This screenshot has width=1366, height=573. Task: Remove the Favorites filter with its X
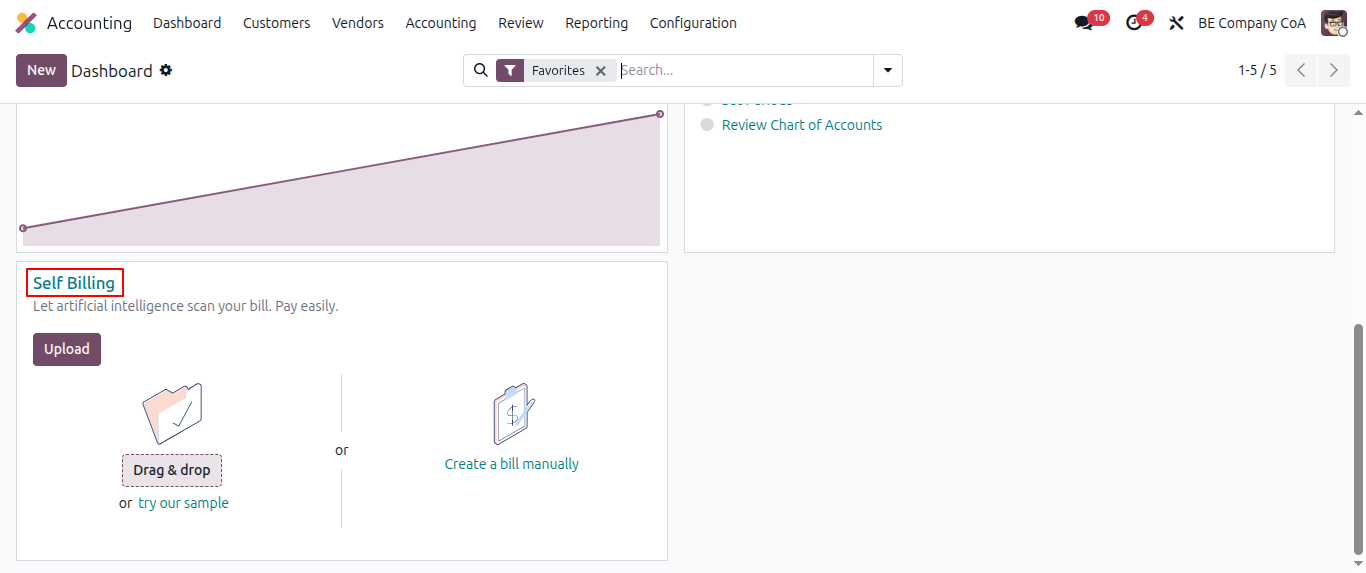pos(600,71)
